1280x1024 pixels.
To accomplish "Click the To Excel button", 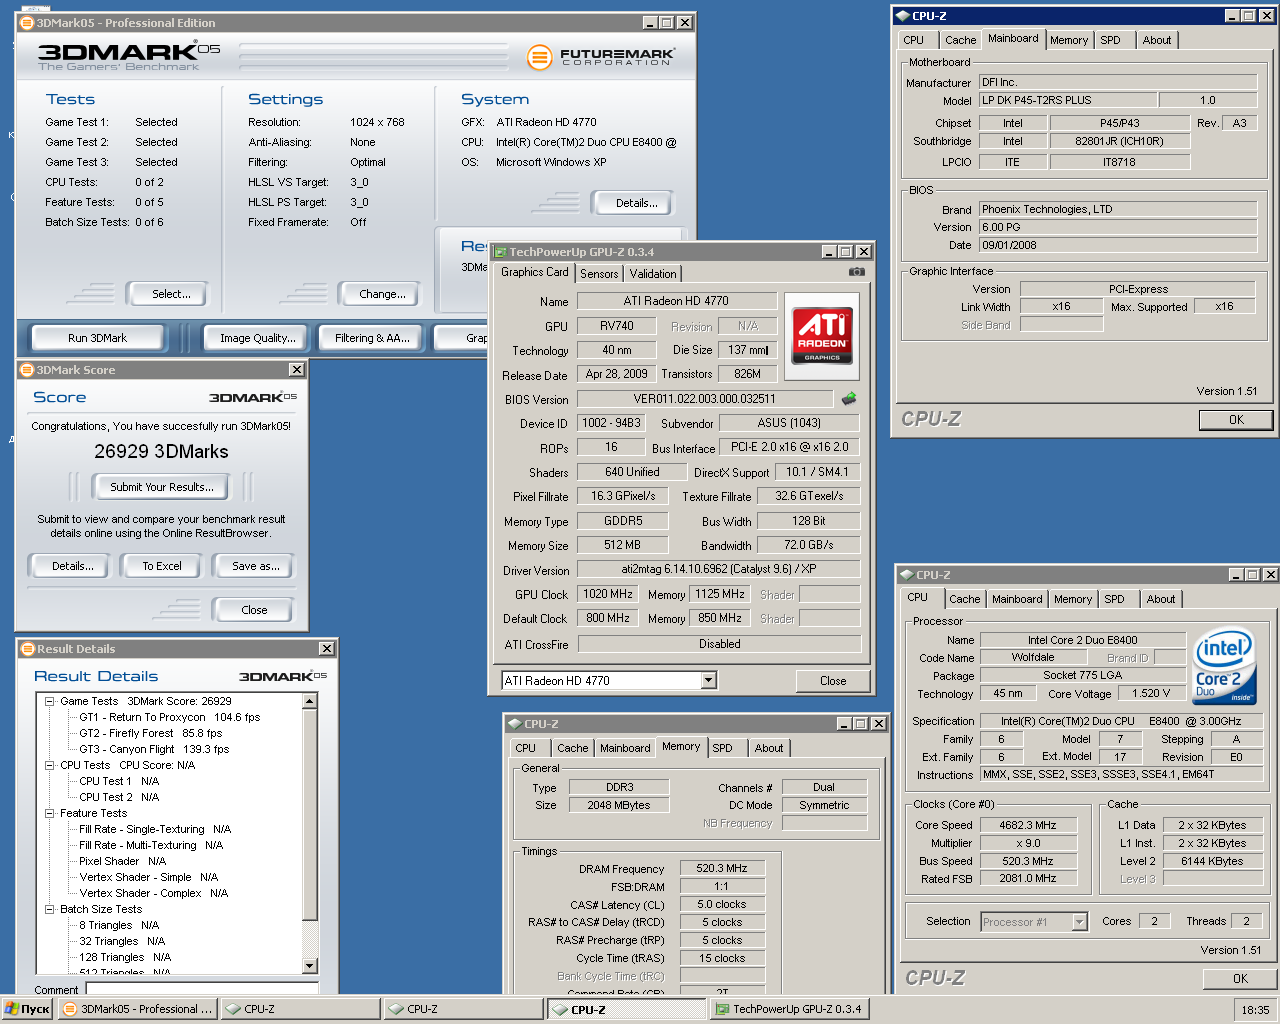I will pyautogui.click(x=162, y=566).
